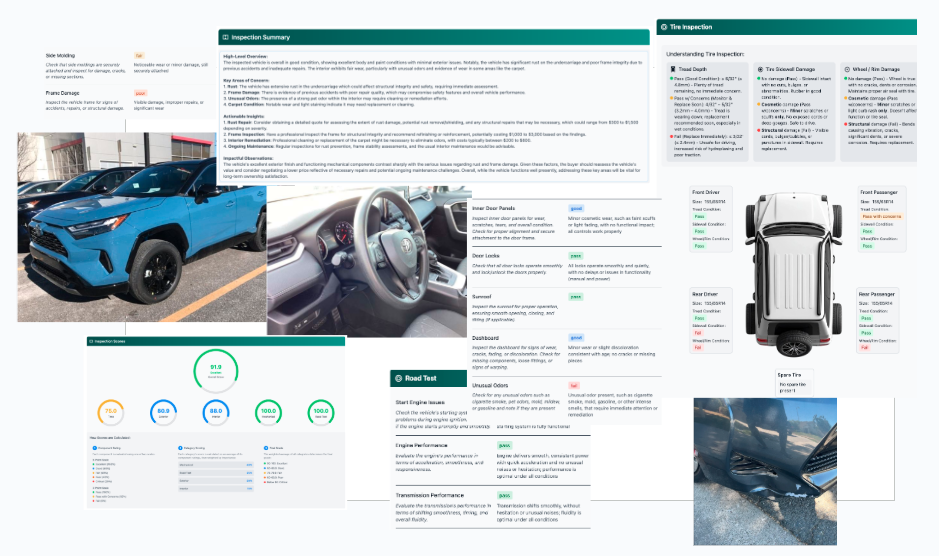
Task: Click the Category Scoring info icon
Action: coord(180,448)
